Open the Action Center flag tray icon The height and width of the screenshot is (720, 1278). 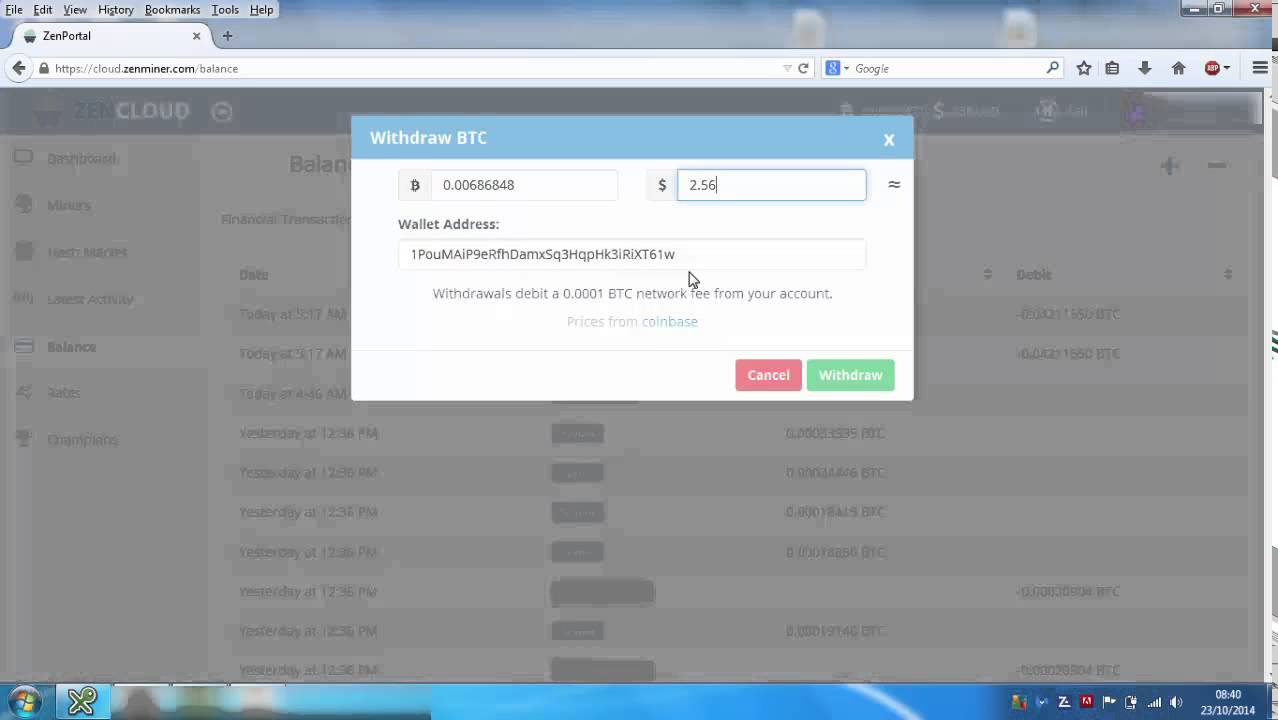tap(1109, 702)
